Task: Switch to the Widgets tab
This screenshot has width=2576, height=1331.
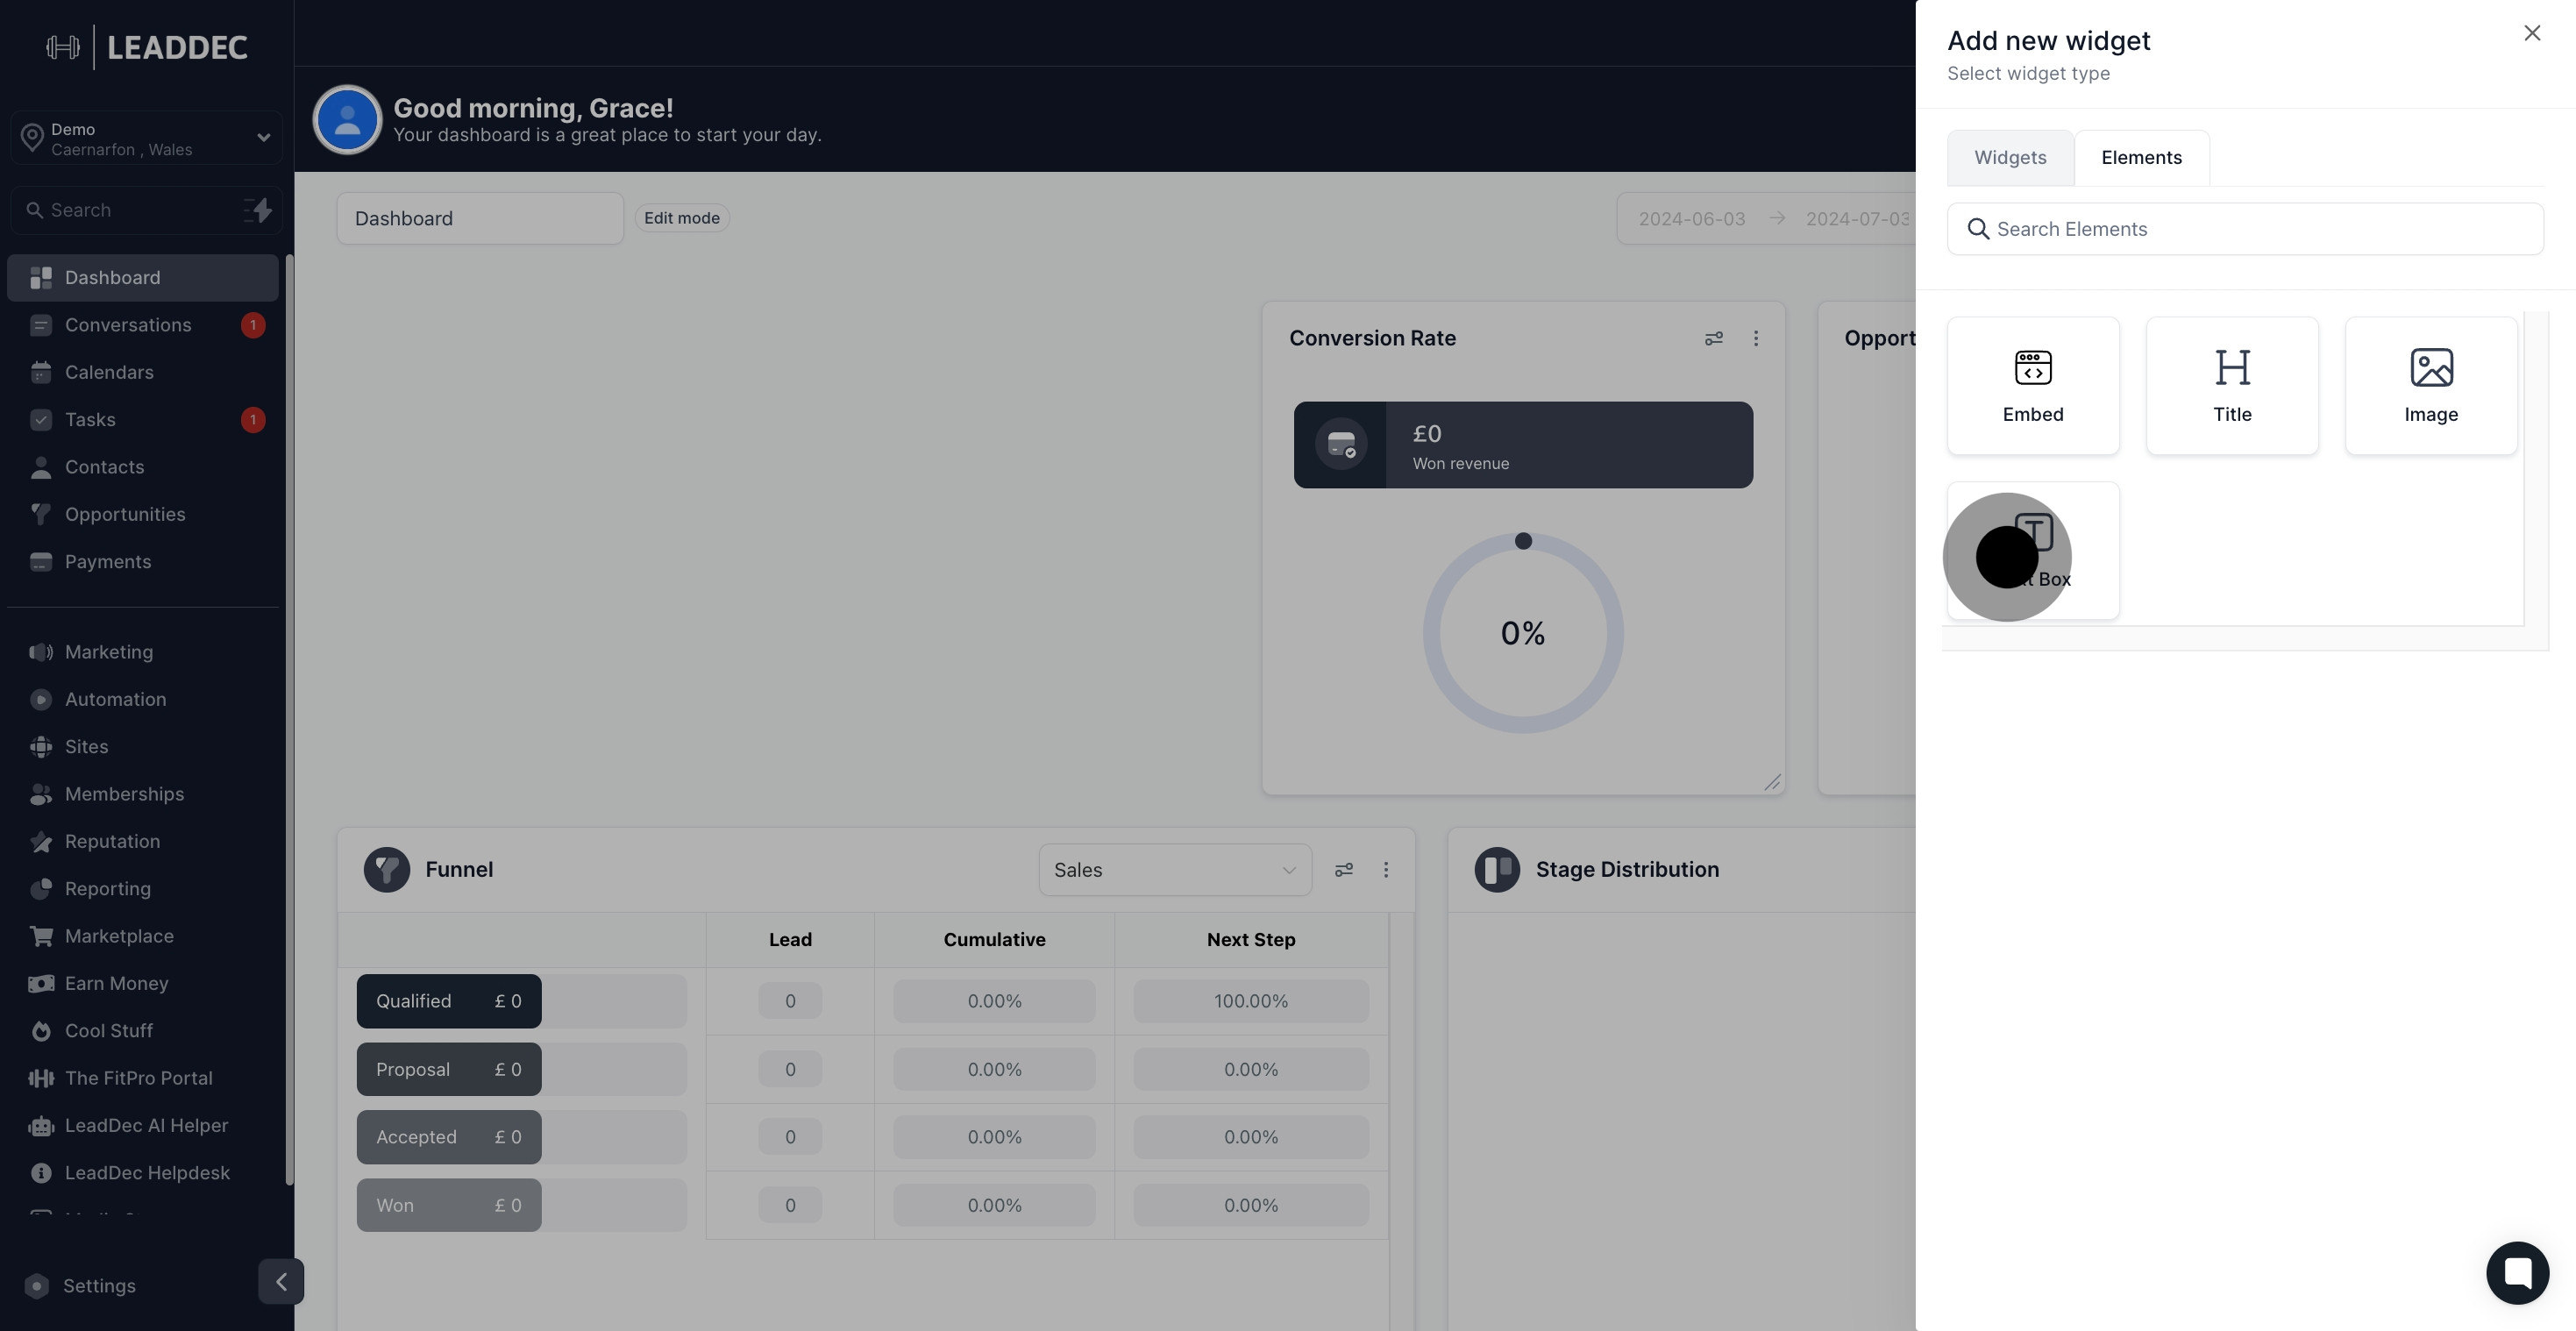Action: (2010, 158)
